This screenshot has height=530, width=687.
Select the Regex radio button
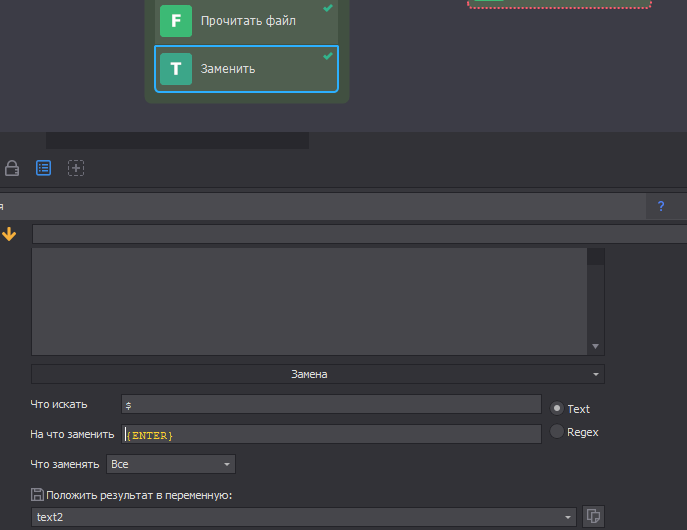pos(557,432)
